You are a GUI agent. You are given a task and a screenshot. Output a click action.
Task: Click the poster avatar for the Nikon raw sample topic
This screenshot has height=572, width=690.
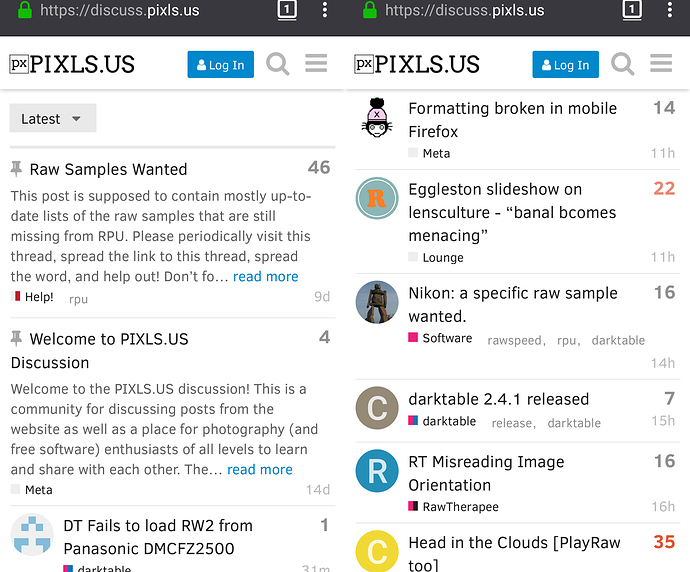click(x=377, y=303)
